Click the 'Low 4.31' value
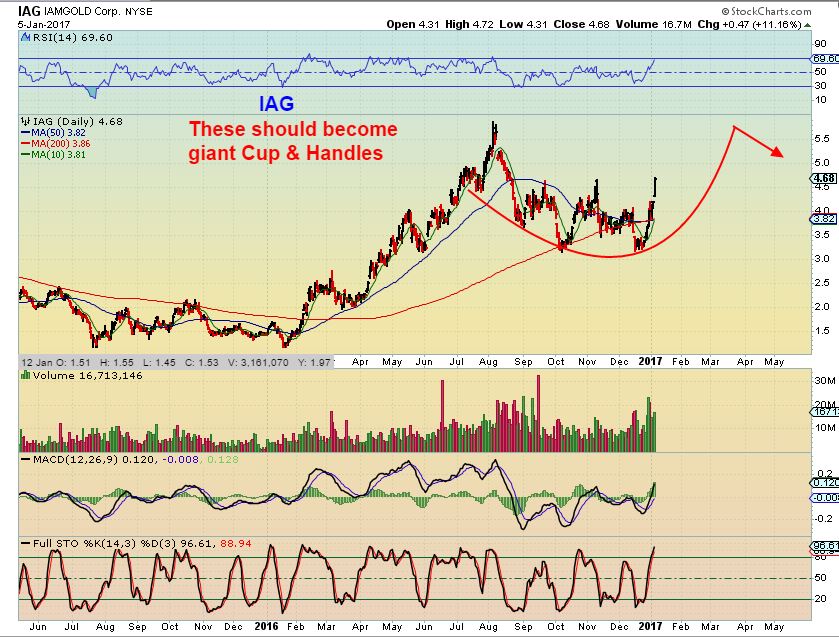 [523, 25]
